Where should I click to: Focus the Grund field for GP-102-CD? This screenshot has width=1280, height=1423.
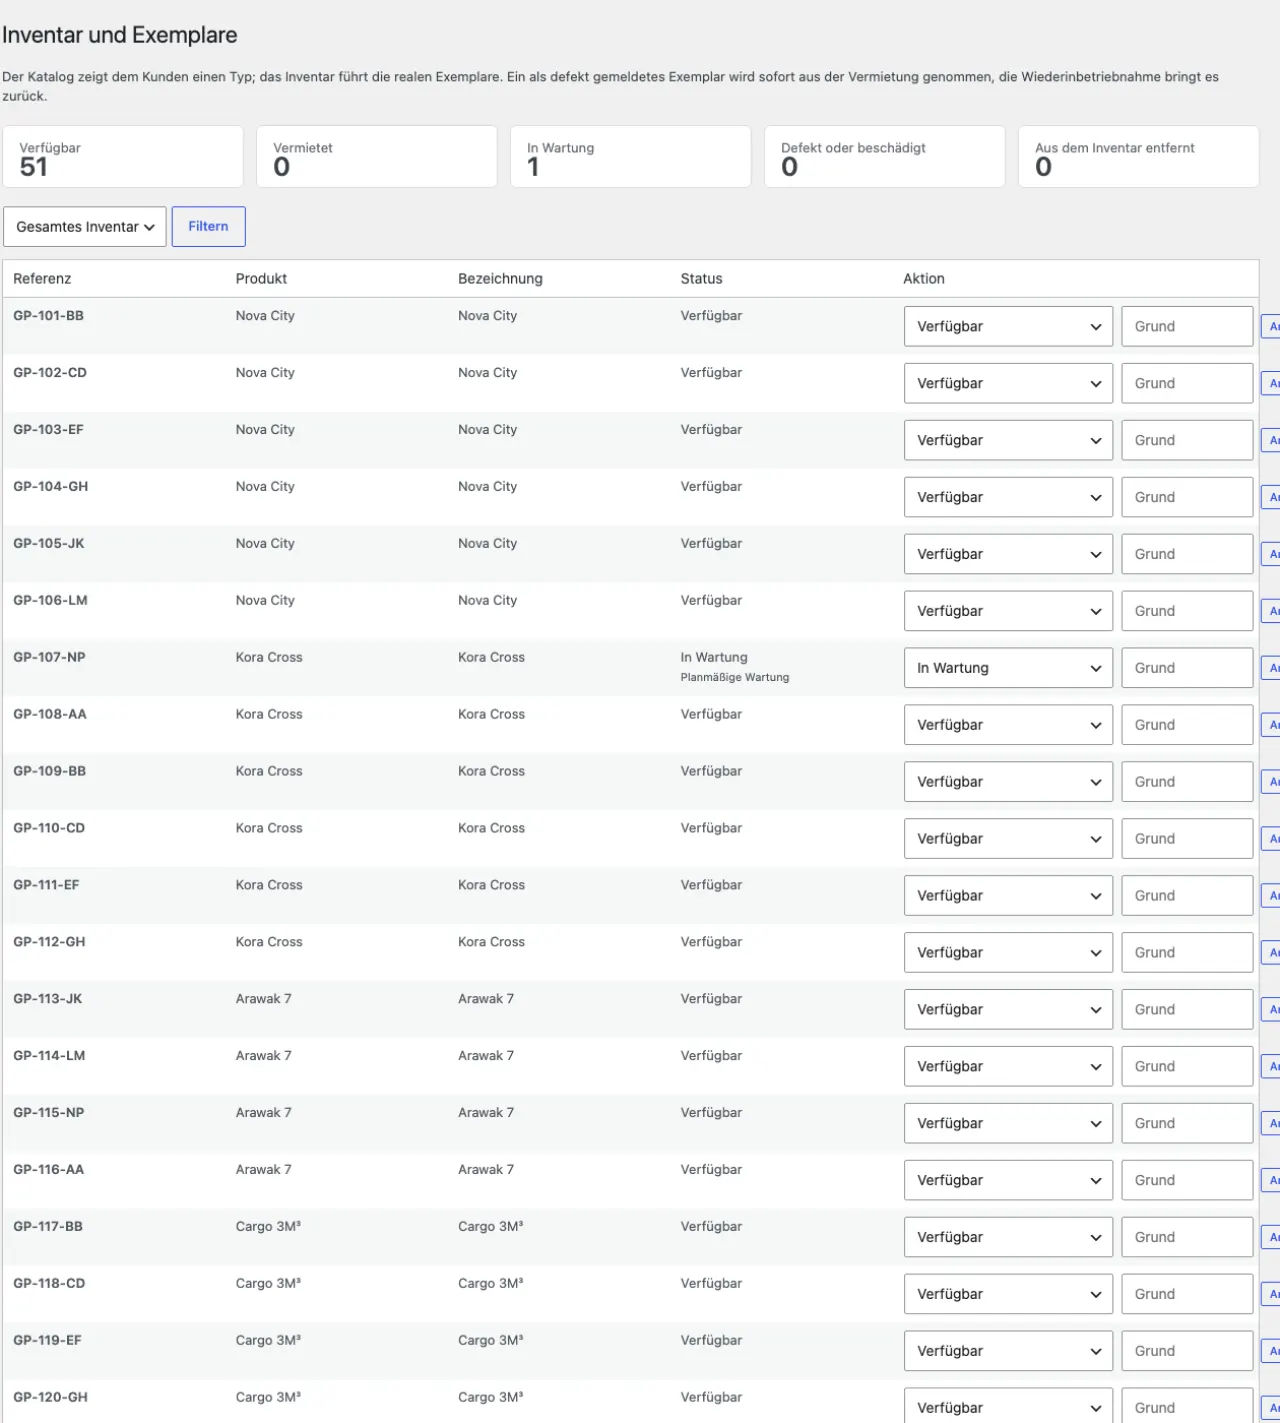click(1187, 383)
